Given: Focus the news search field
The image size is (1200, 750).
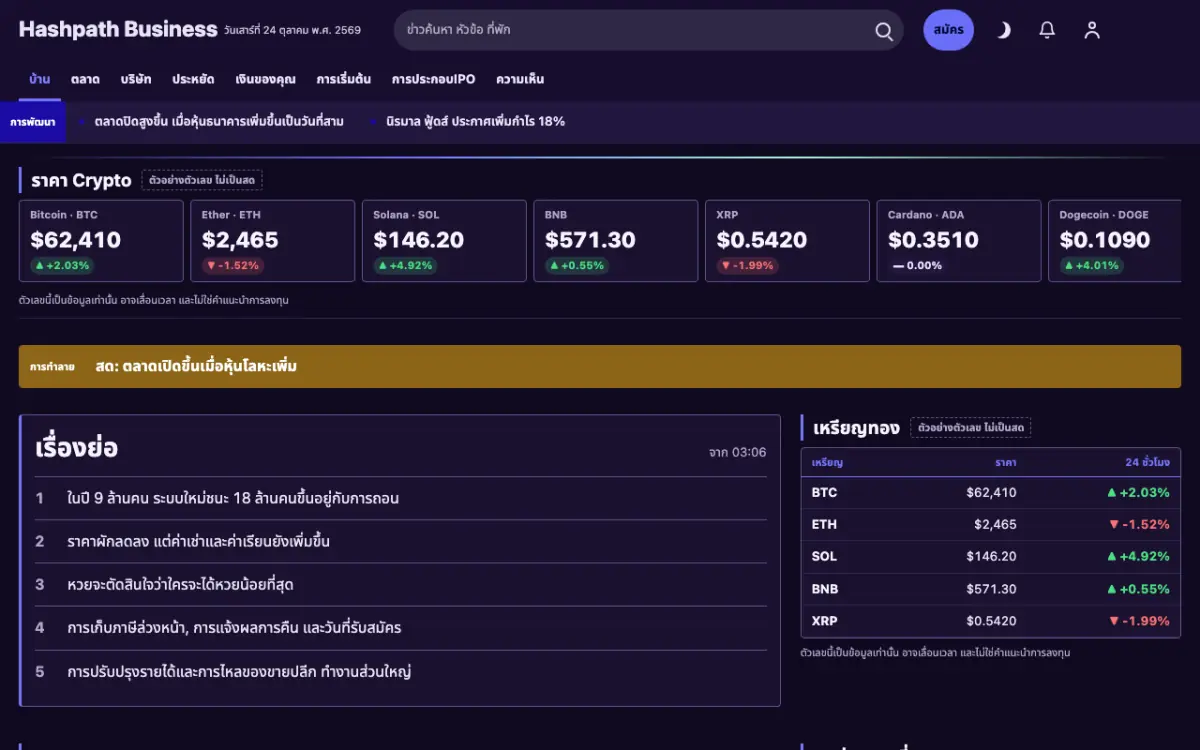Looking at the screenshot, I should tap(648, 30).
